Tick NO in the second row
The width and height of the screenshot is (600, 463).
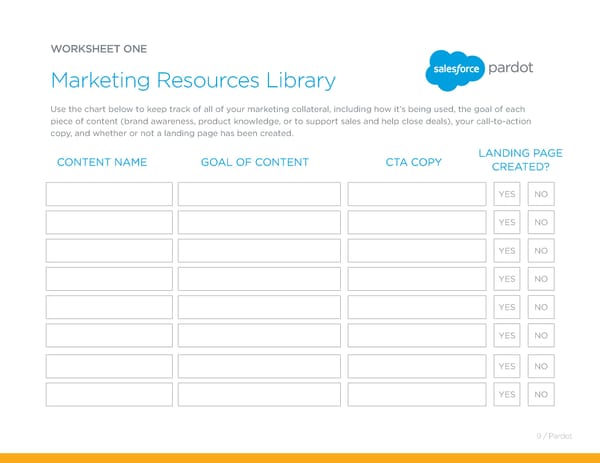point(541,223)
